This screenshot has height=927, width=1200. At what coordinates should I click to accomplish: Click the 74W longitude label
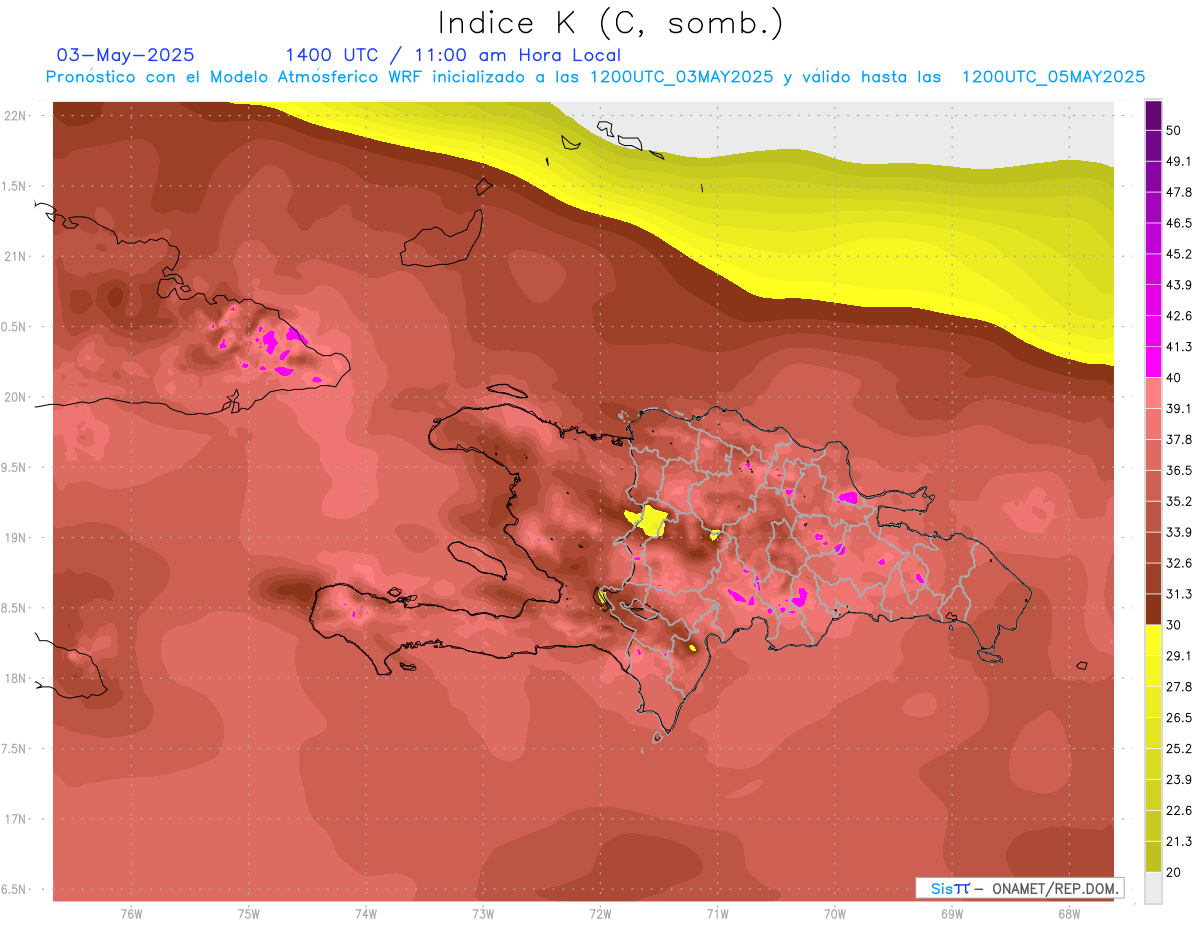click(x=365, y=913)
